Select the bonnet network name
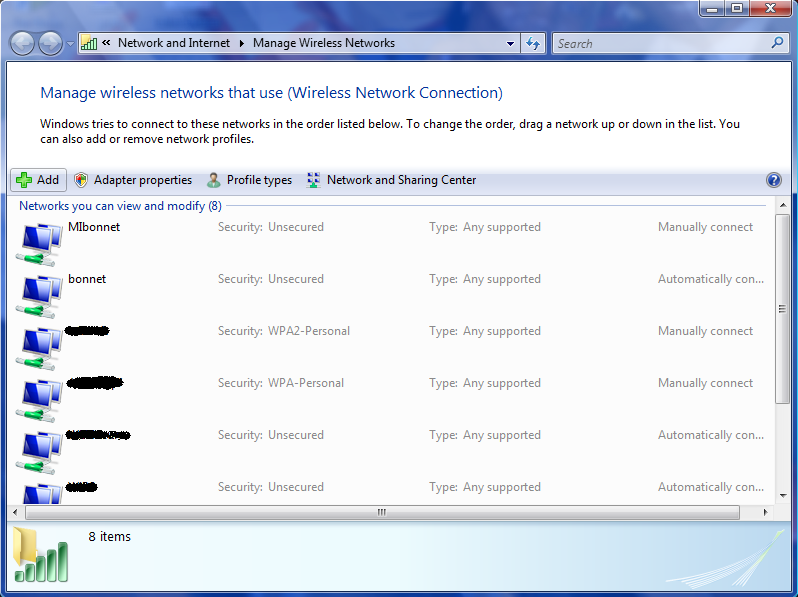The width and height of the screenshot is (798, 597). point(87,279)
